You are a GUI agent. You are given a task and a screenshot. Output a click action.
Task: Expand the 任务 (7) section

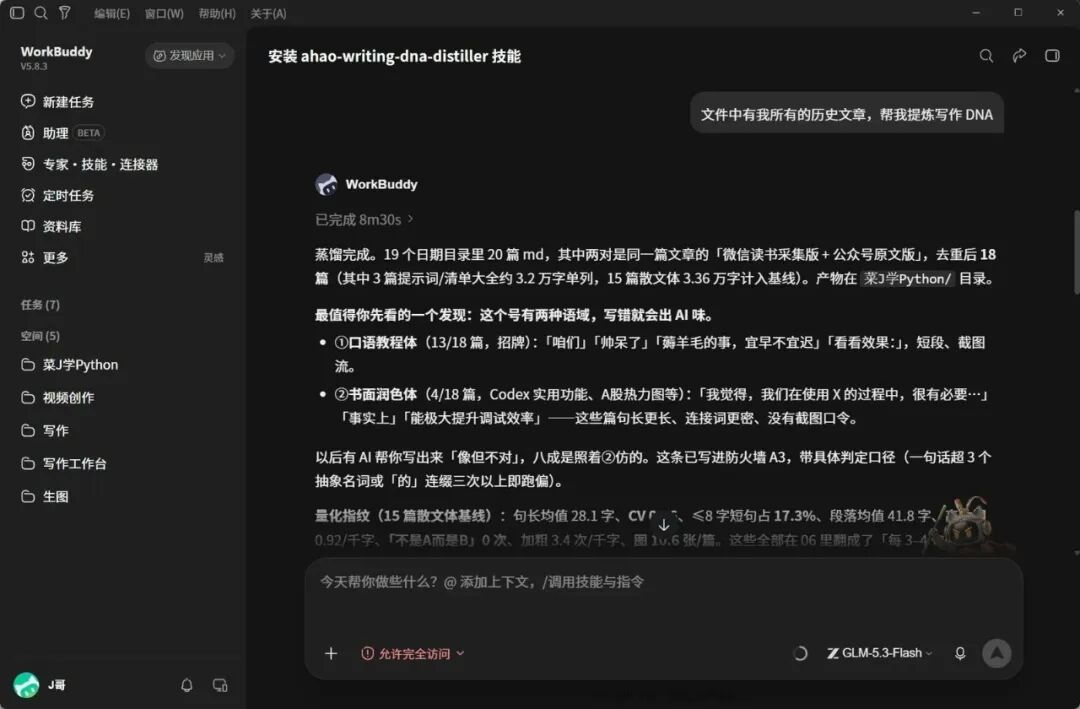point(40,305)
